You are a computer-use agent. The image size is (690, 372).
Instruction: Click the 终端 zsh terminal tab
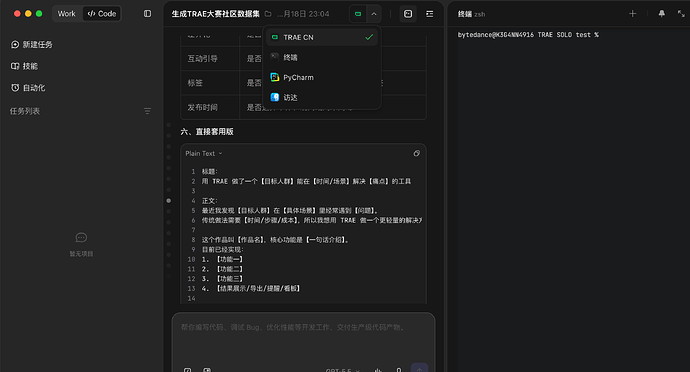coord(471,14)
